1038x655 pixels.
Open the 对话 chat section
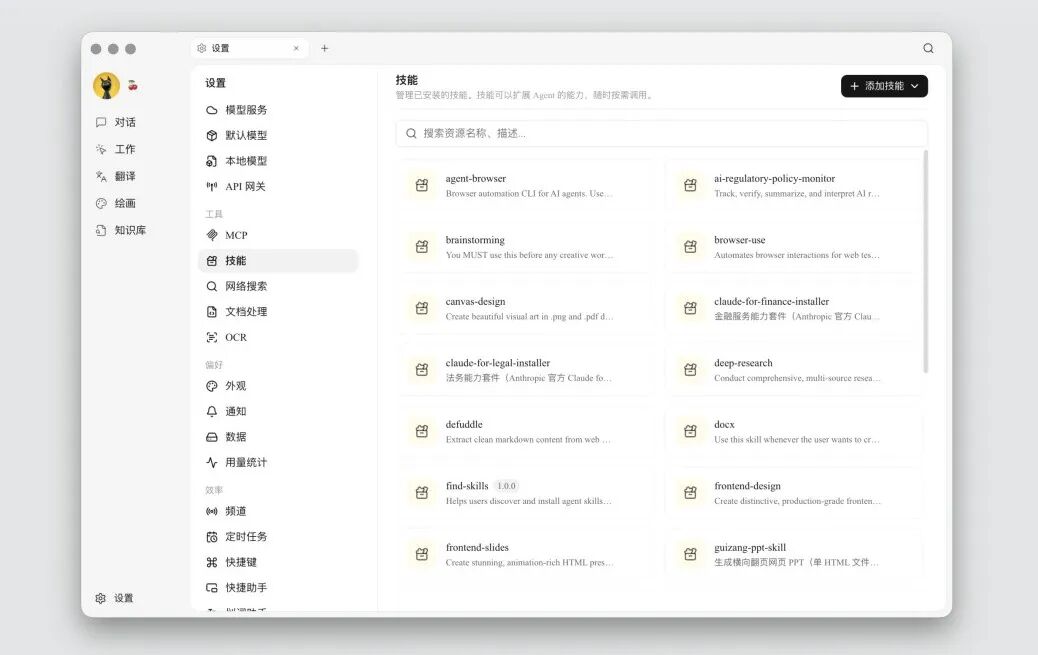point(116,123)
